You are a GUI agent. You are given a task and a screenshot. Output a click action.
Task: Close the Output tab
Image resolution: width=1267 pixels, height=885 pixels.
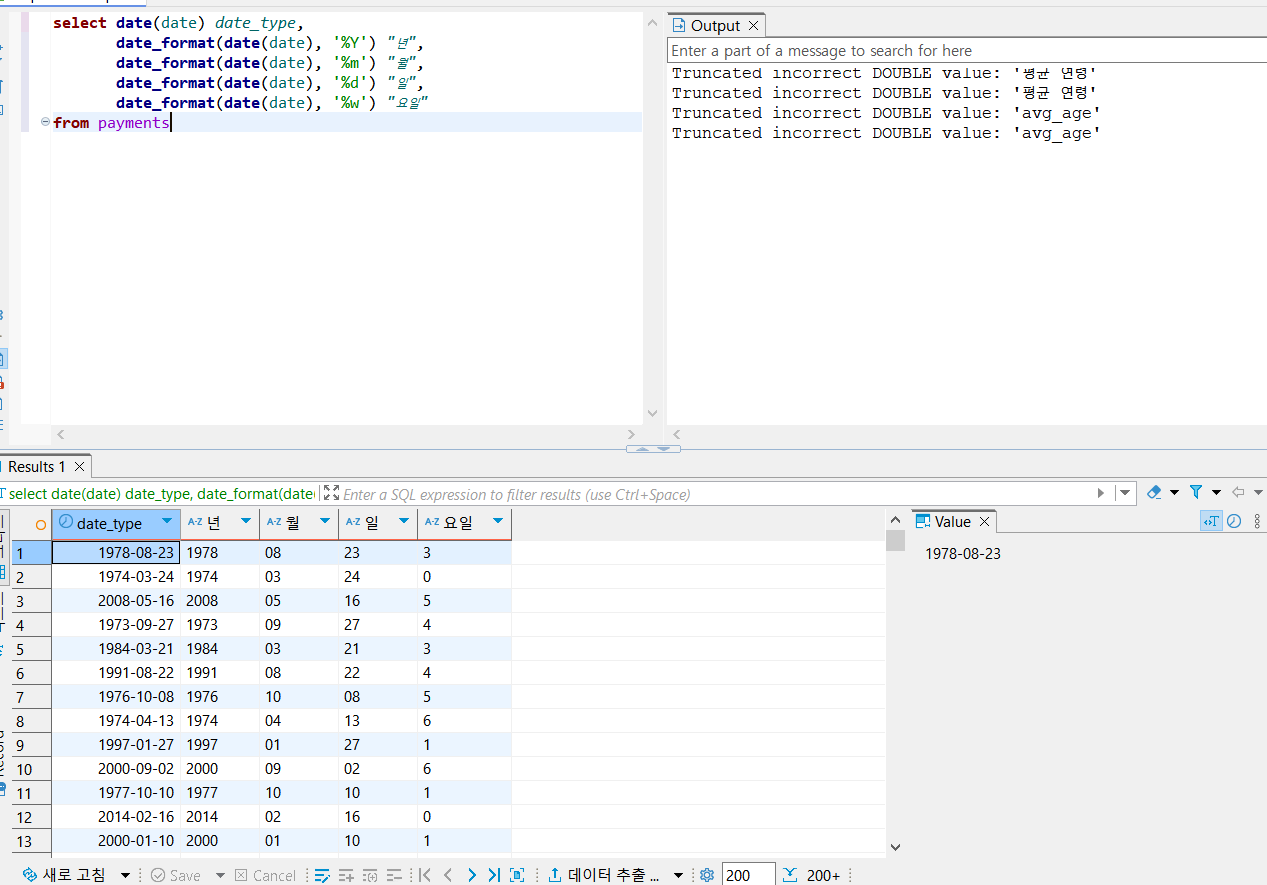(x=754, y=26)
